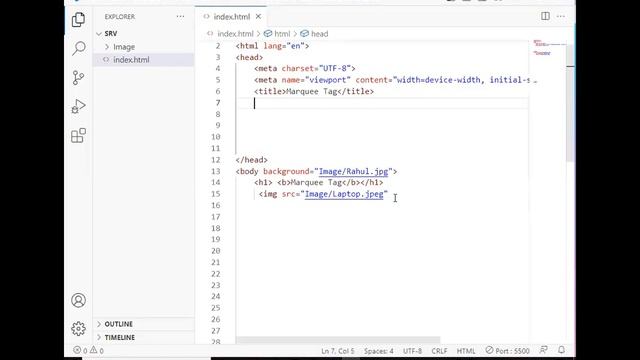This screenshot has width=640, height=360.
Task: Open editor more actions menu
Action: tap(561, 16)
